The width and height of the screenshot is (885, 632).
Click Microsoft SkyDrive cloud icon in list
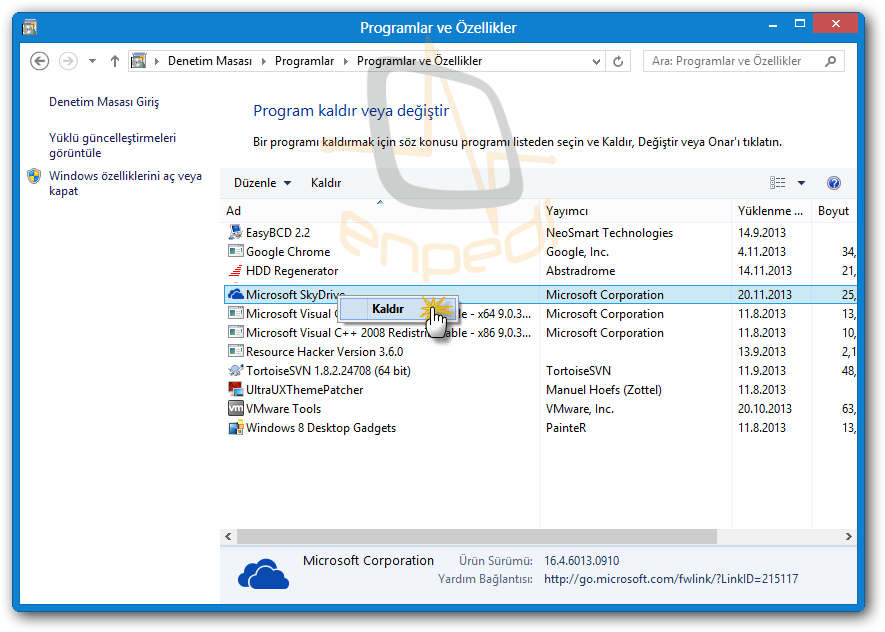coord(235,294)
